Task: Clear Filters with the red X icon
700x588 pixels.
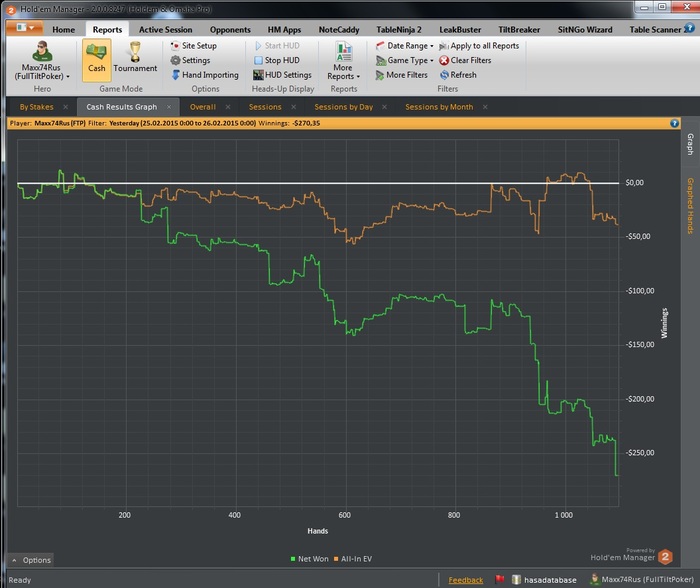Action: coord(465,60)
